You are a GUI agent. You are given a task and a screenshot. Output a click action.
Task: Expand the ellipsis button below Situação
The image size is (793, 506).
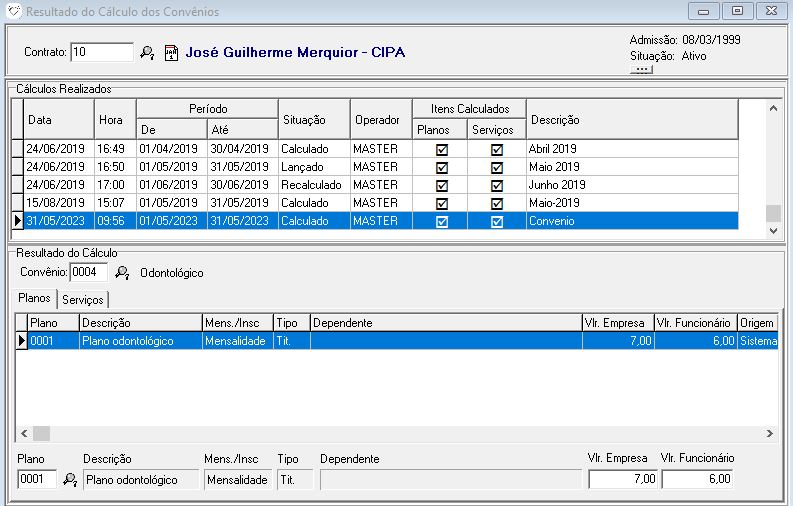641,70
